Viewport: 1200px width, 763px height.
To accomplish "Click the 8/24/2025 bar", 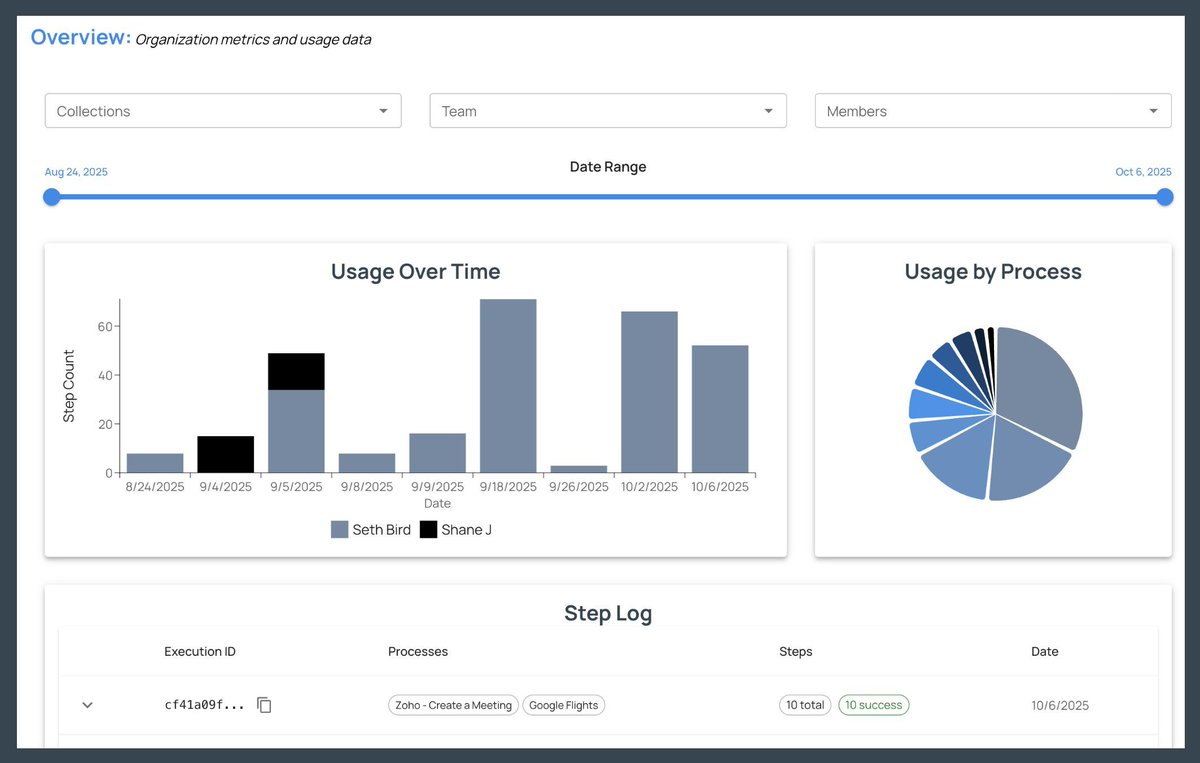I will click(x=155, y=463).
